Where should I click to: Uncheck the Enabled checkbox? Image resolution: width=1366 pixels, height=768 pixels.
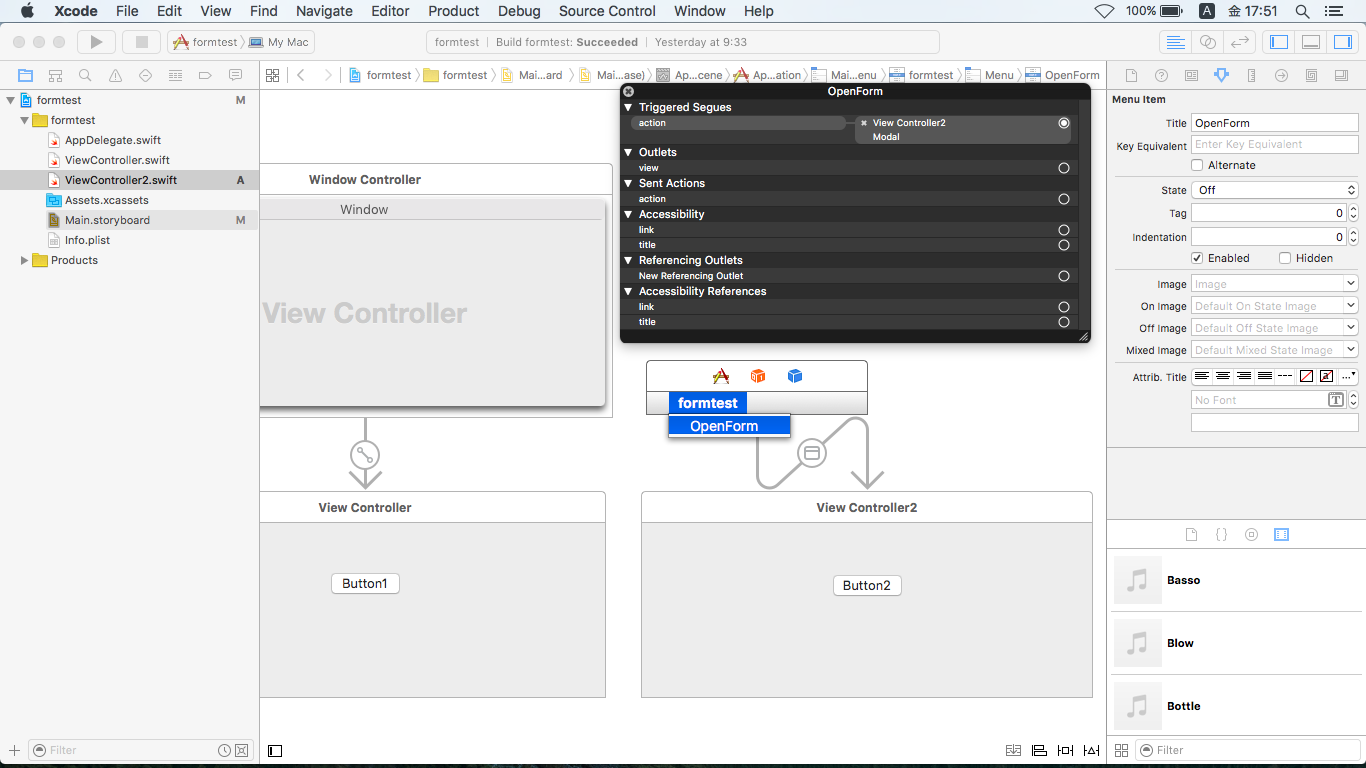(x=1199, y=257)
